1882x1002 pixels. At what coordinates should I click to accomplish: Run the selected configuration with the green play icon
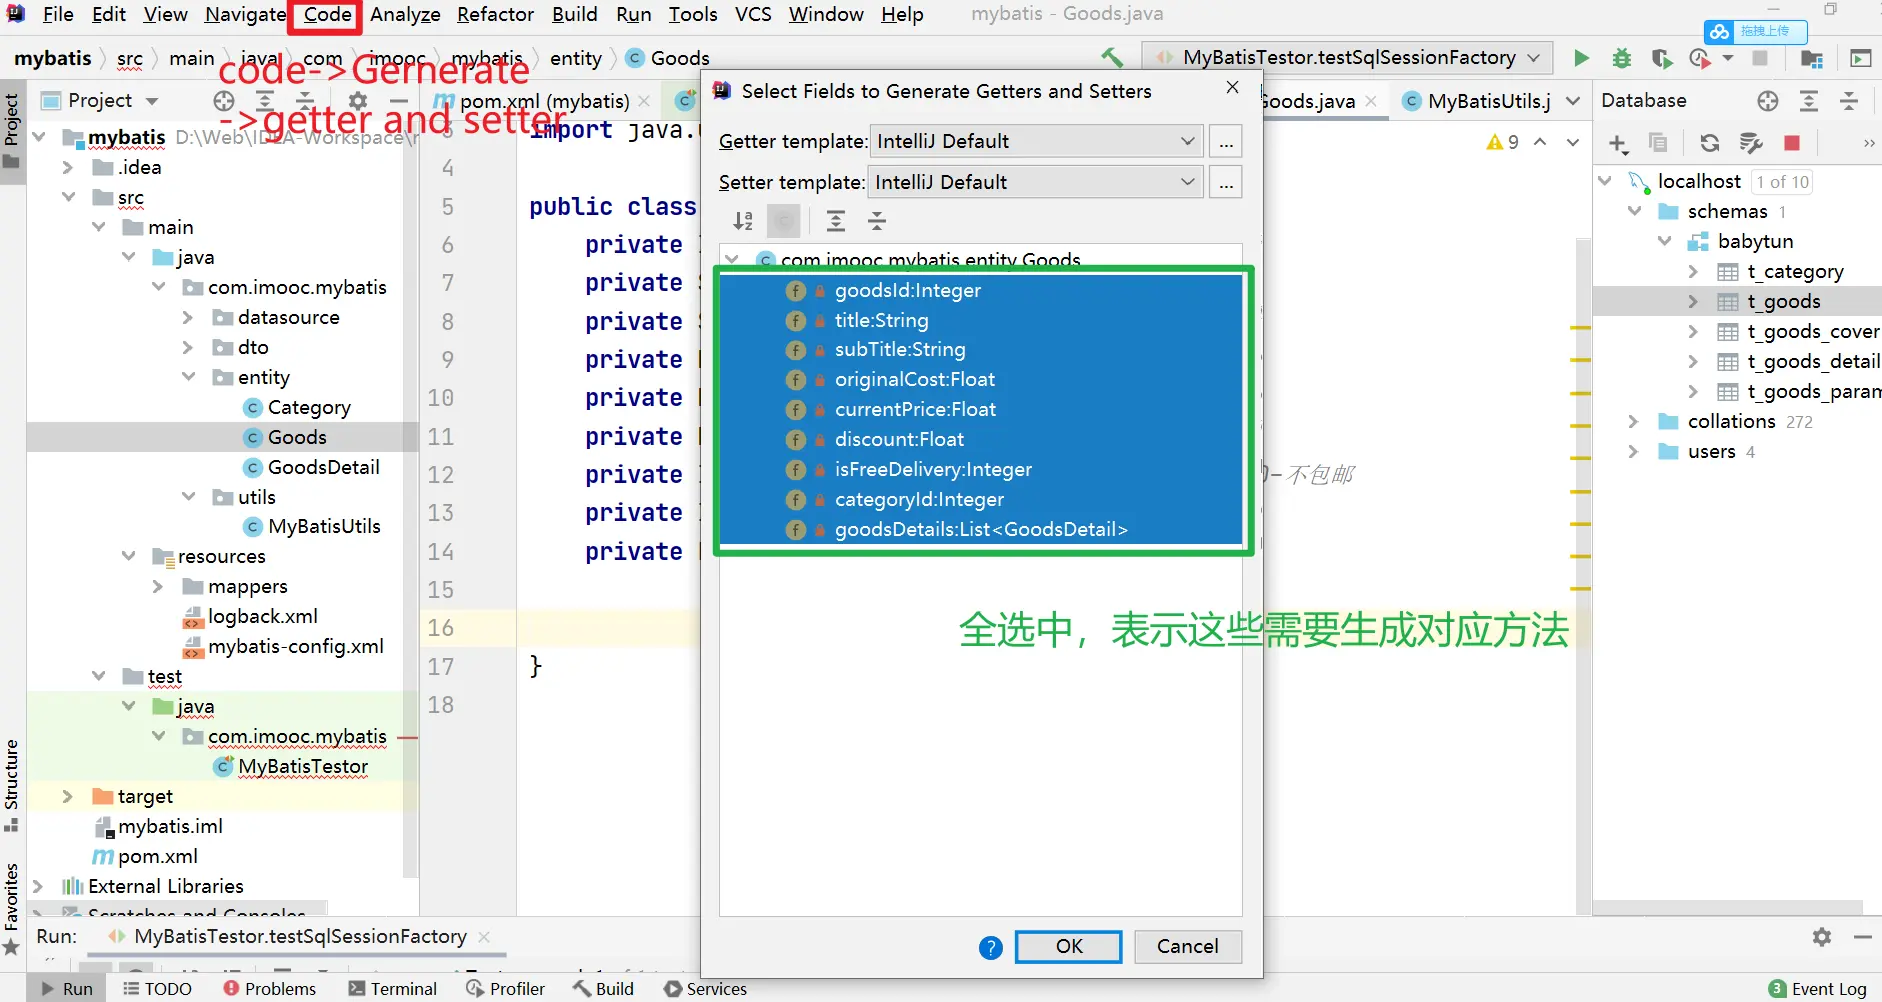pos(1581,58)
